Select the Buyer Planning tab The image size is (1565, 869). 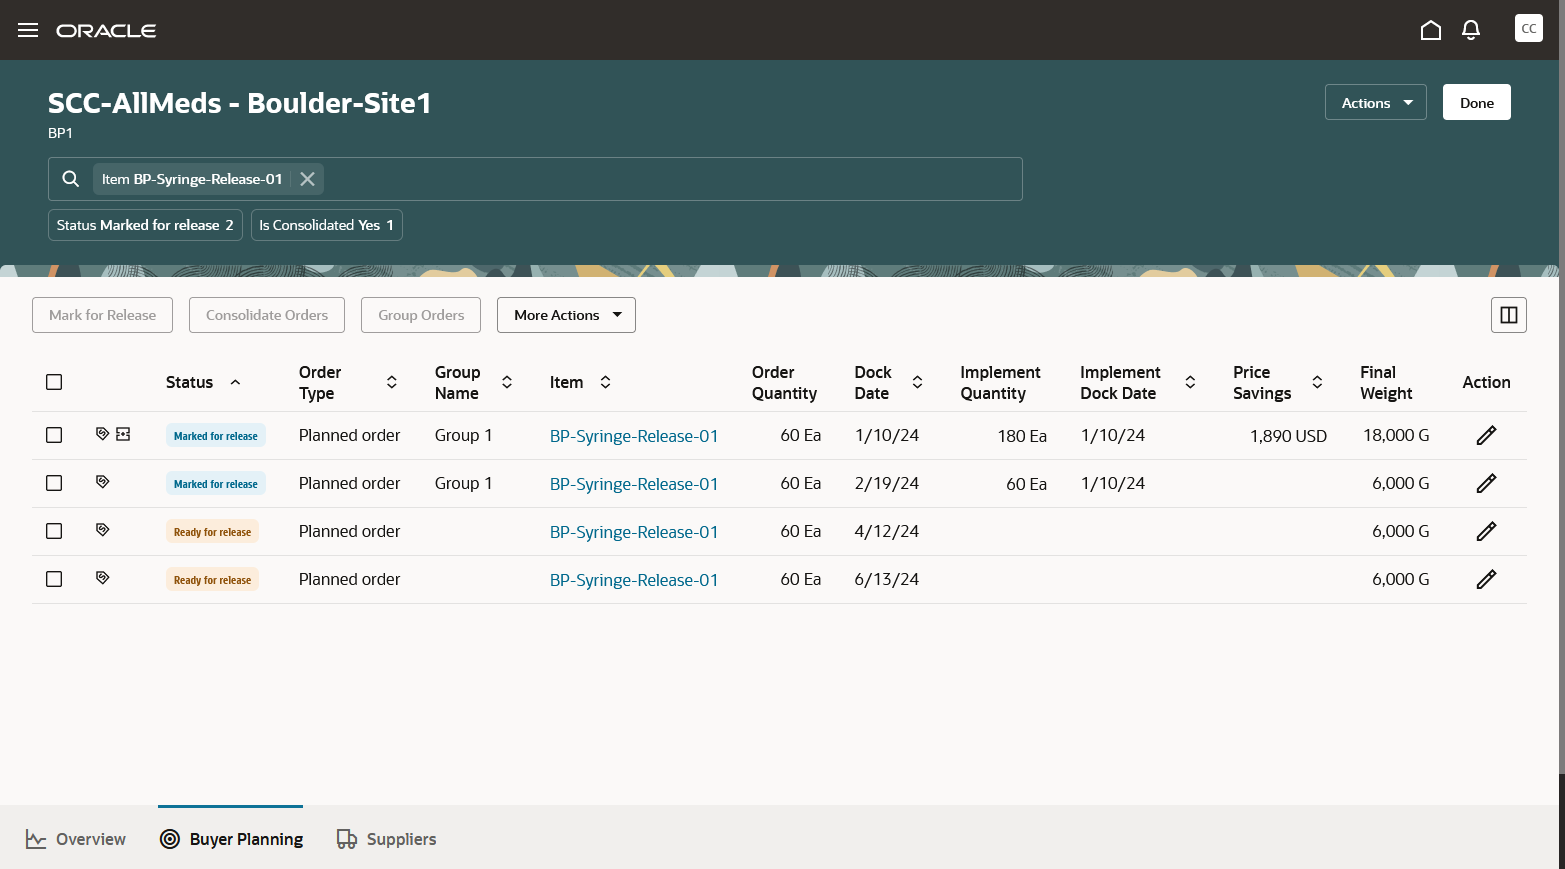click(231, 839)
